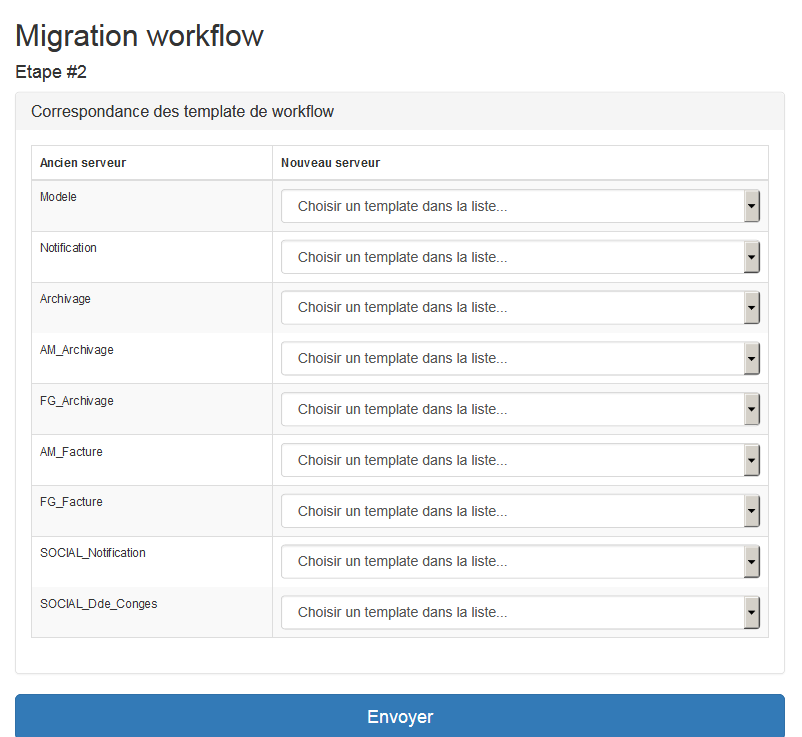Choose a template for Archivage row
Image resolution: width=802 pixels, height=737 pixels.
pyautogui.click(x=520, y=308)
